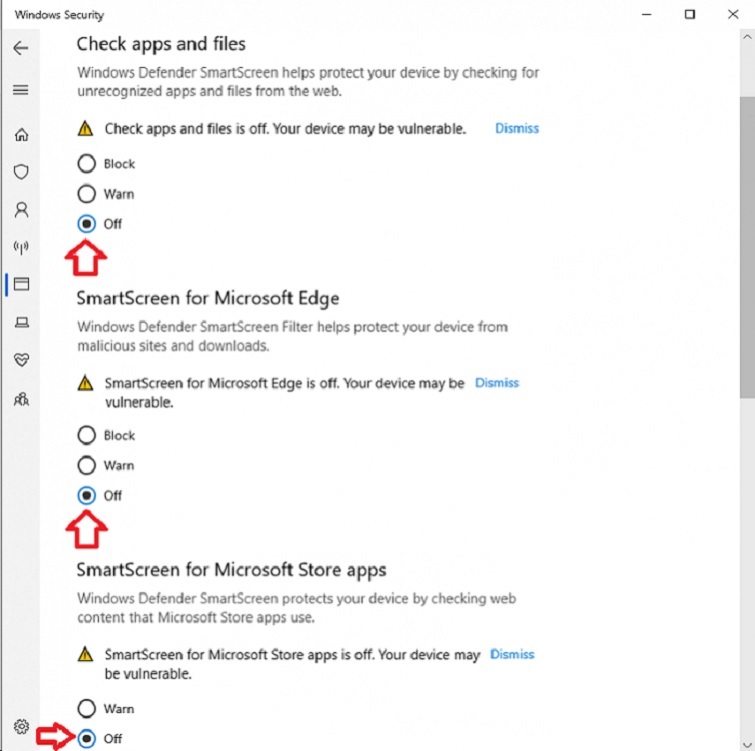Viewport: 755px width, 751px height.
Task: Open Device performance & health heart icon
Action: click(20, 360)
